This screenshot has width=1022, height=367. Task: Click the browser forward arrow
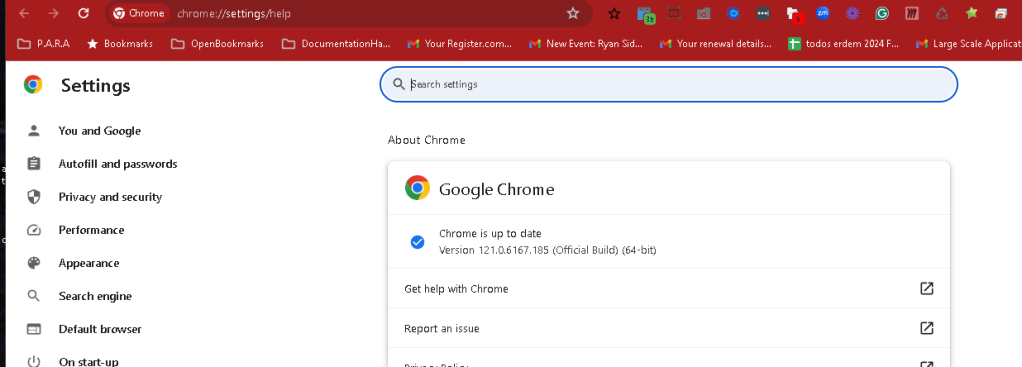tap(53, 13)
